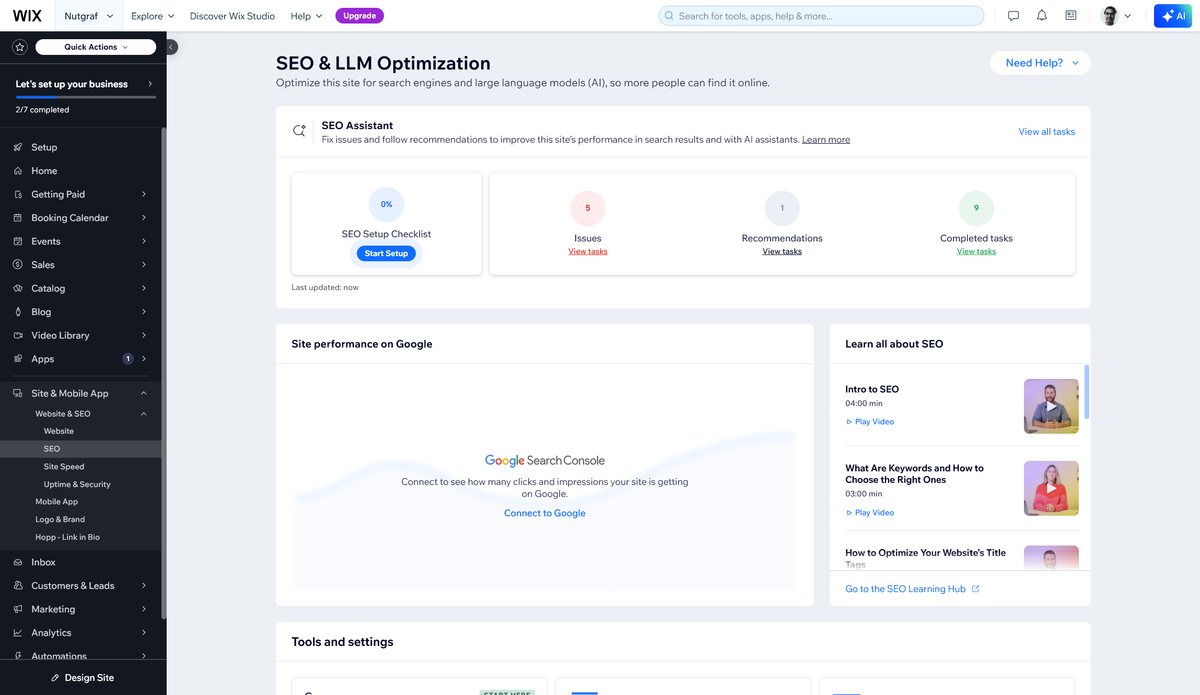
Task: Open the news panel icon beside the bell
Action: (x=1070, y=16)
